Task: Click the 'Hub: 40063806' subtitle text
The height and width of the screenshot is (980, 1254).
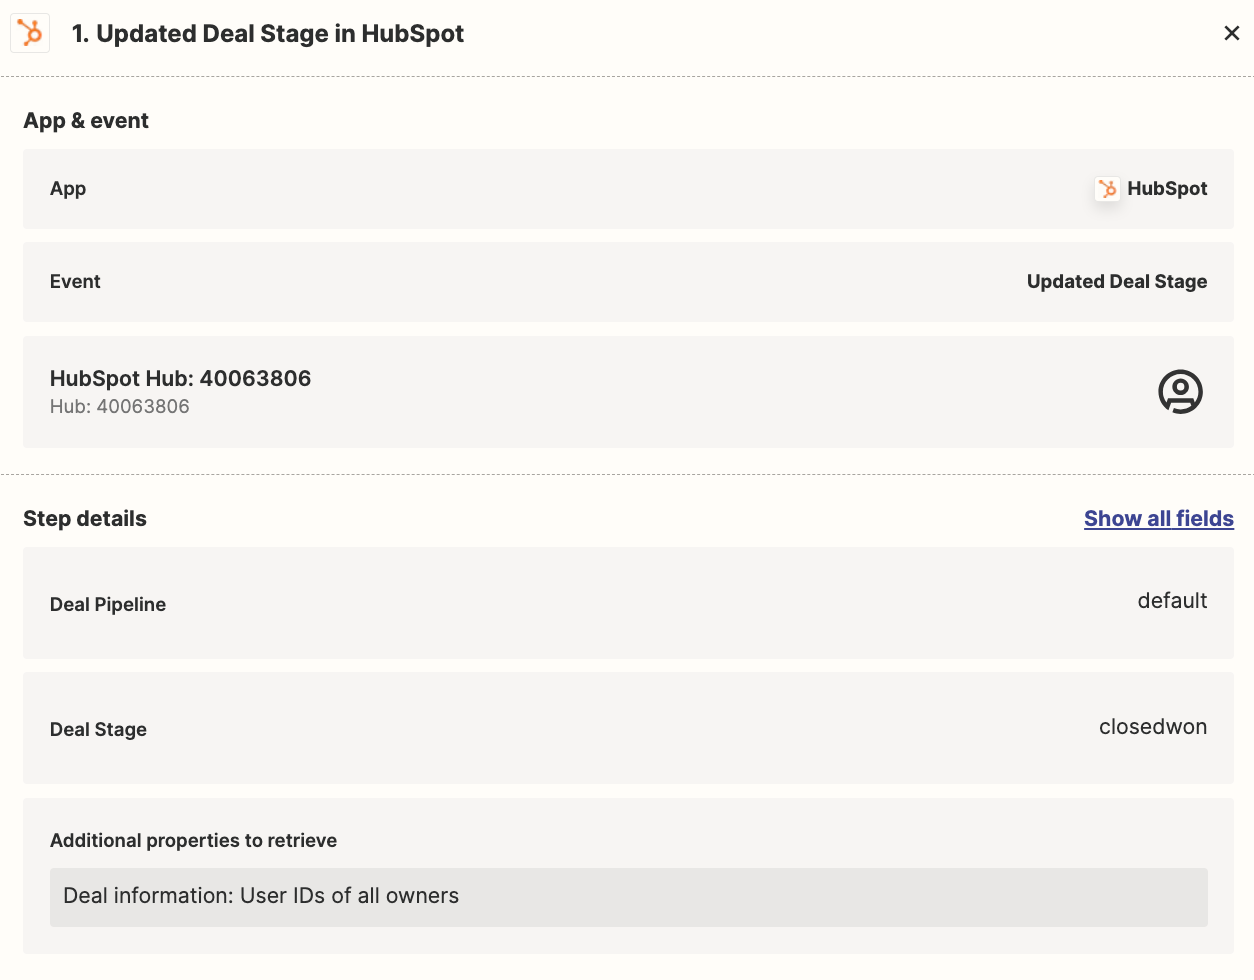Action: [120, 407]
